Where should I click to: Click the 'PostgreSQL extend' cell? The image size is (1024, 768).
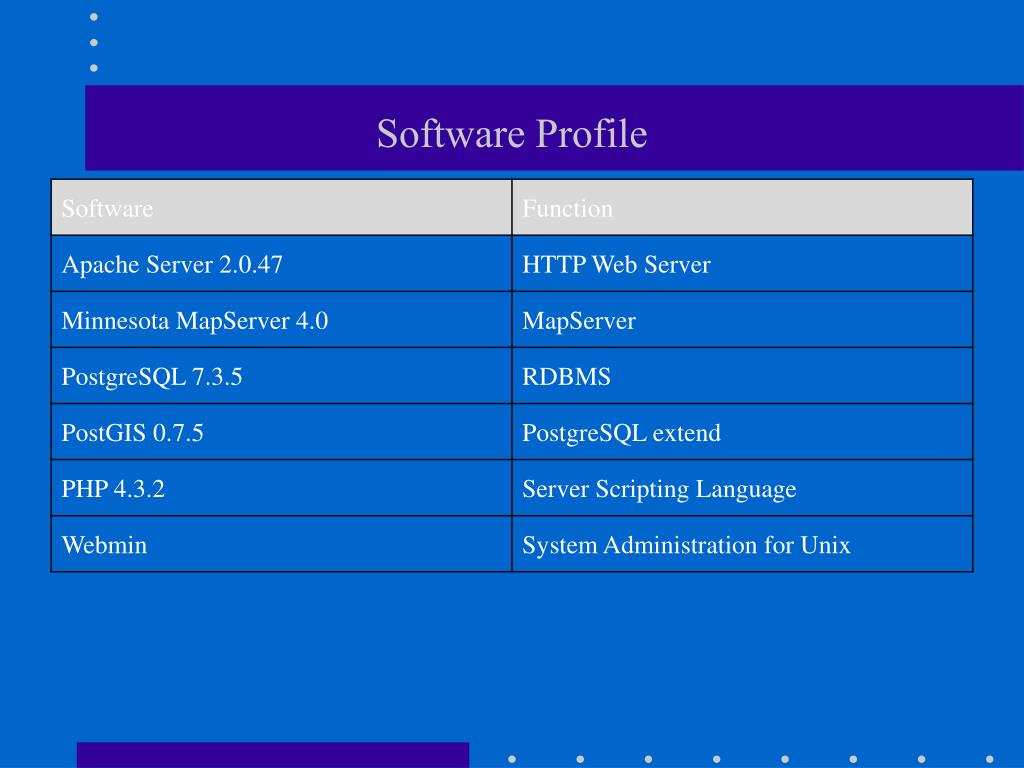point(743,432)
